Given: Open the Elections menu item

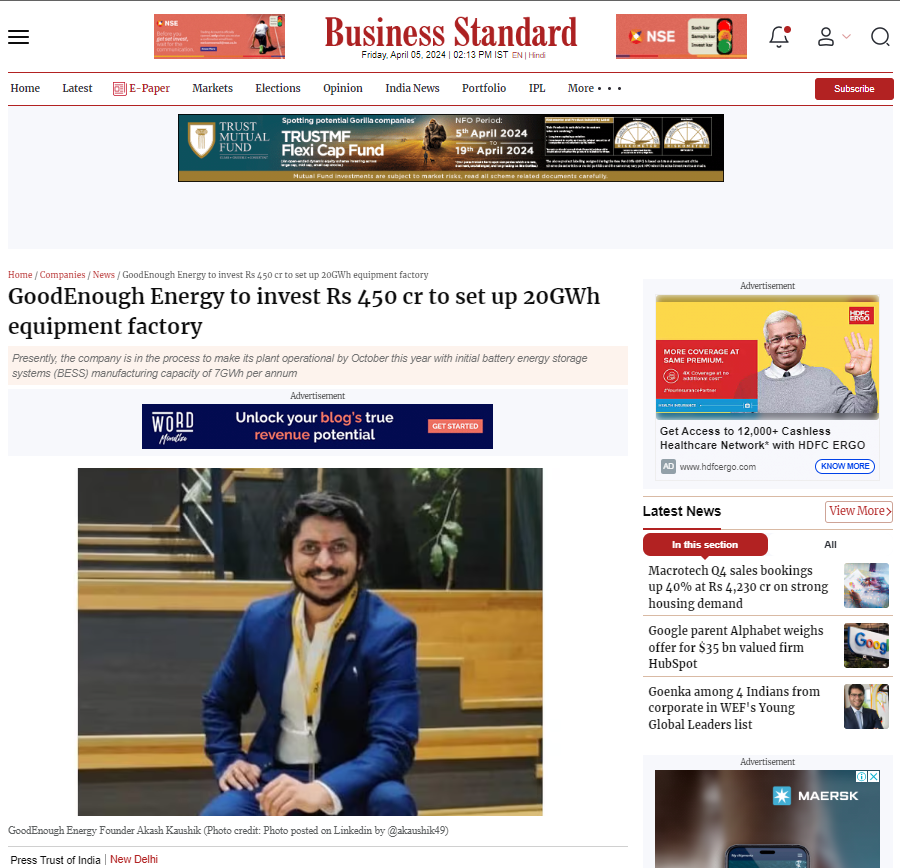Looking at the screenshot, I should click(x=278, y=88).
